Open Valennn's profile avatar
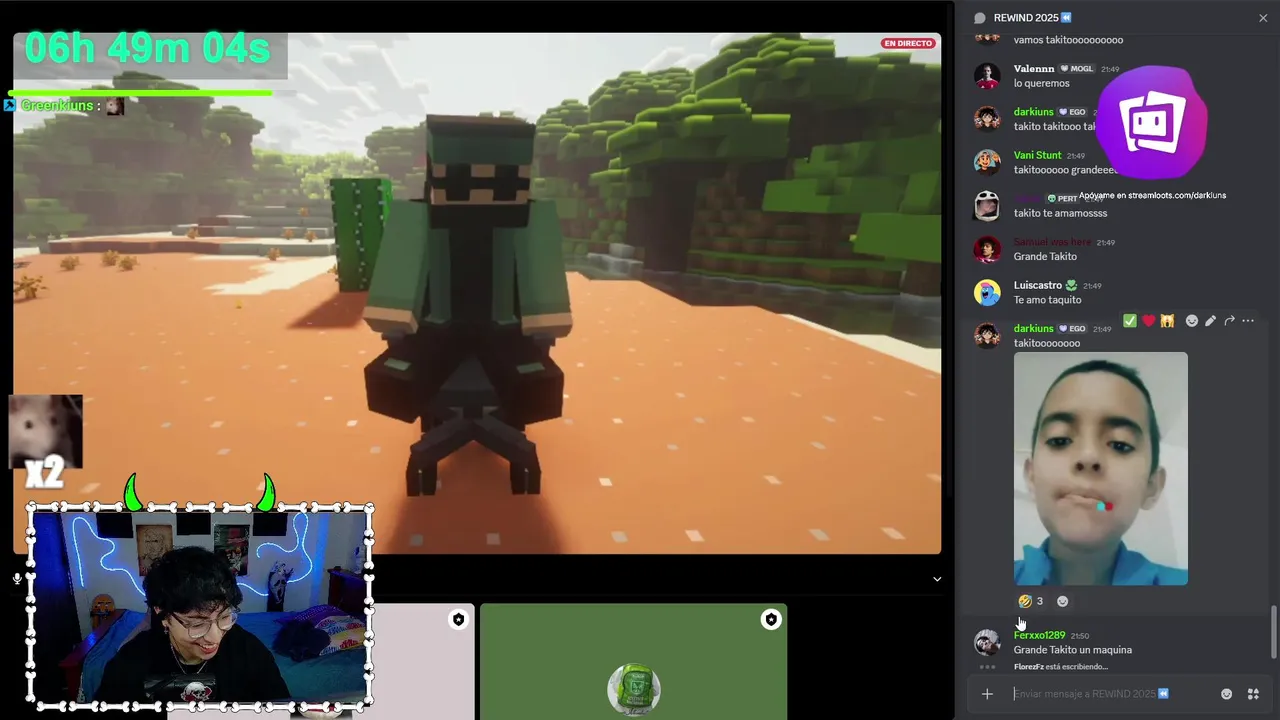Image resolution: width=1280 pixels, height=720 pixels. pyautogui.click(x=987, y=76)
